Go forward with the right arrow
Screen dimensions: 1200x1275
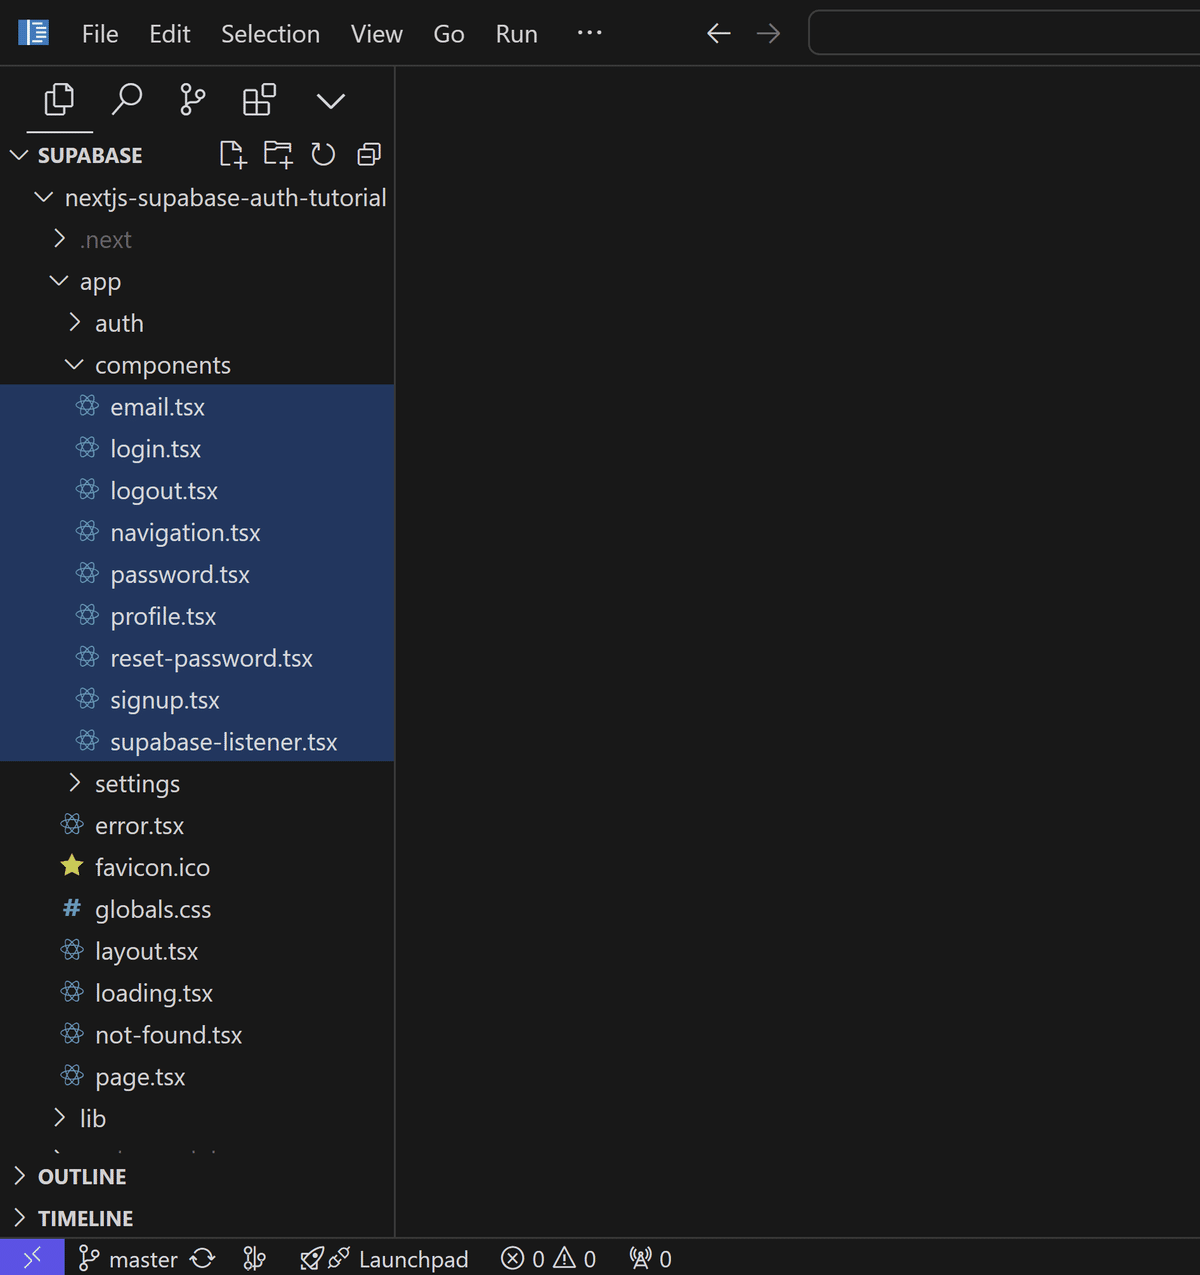point(768,34)
